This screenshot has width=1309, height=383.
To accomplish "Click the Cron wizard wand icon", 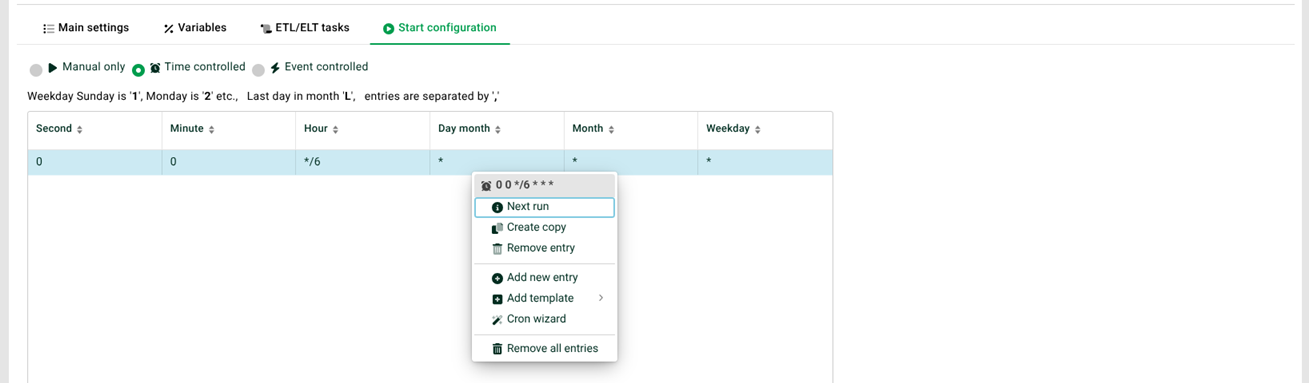I will pos(497,320).
